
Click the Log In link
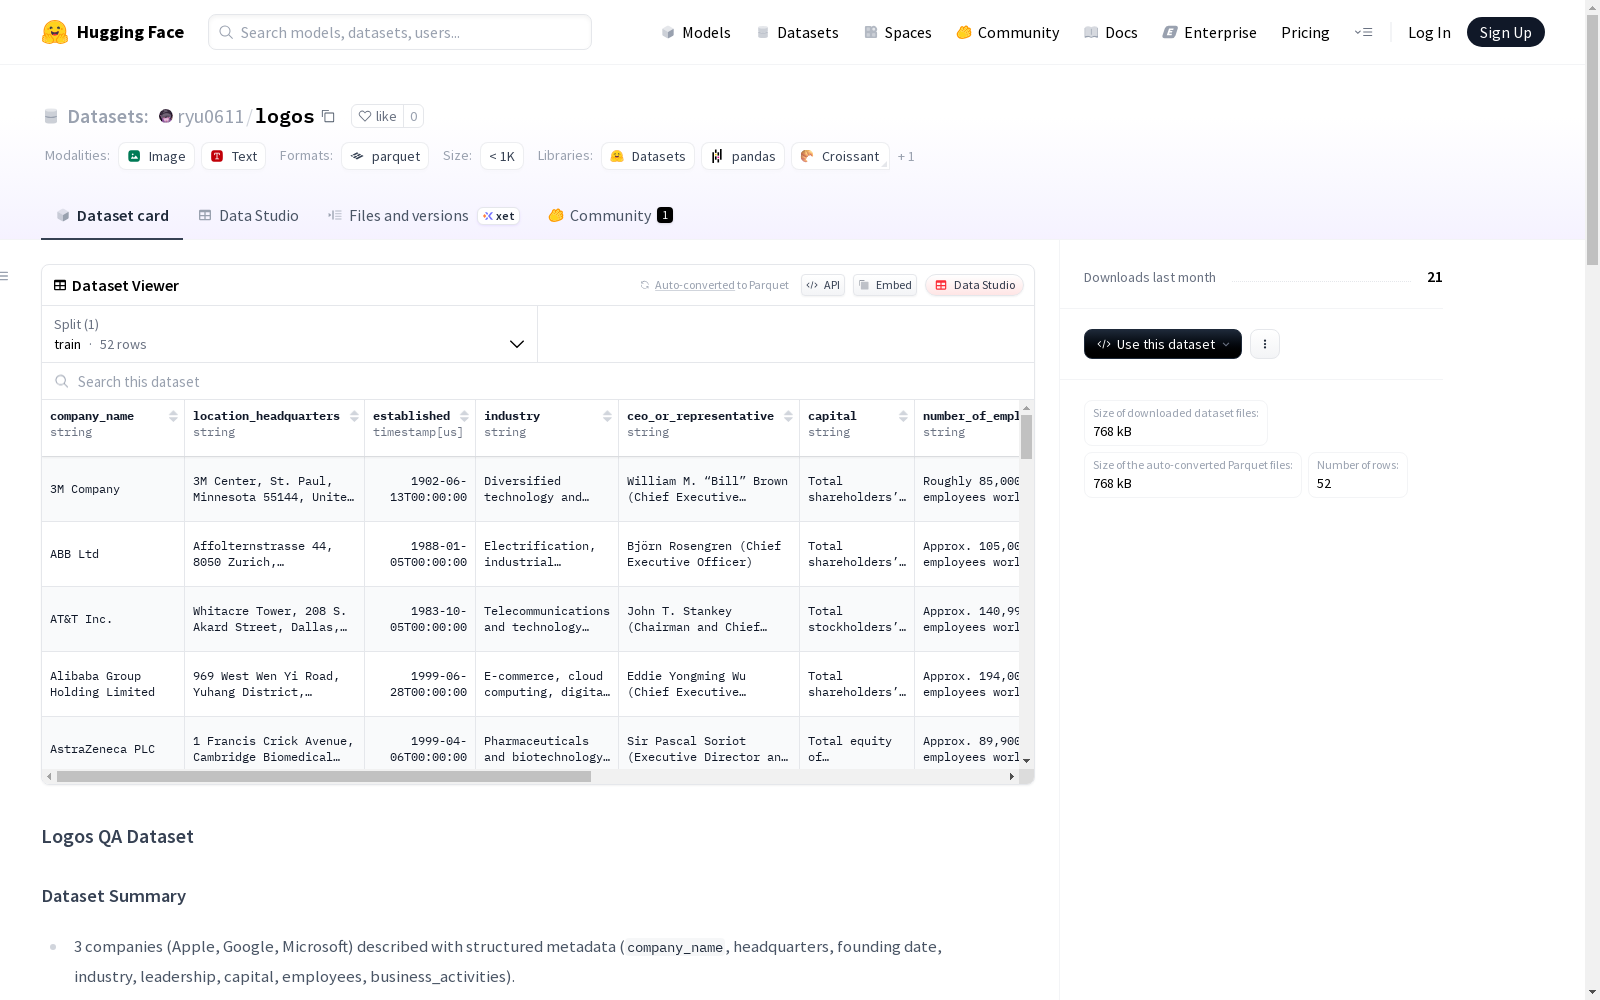coord(1429,32)
